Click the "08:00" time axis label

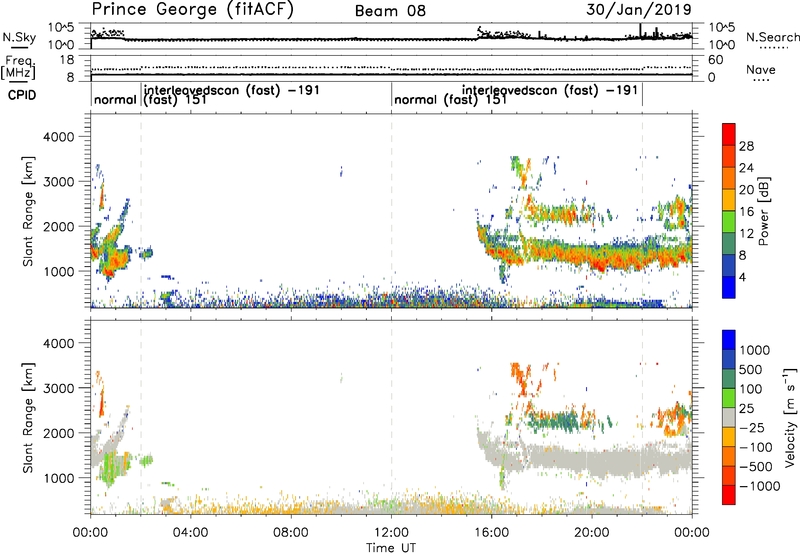point(291,533)
